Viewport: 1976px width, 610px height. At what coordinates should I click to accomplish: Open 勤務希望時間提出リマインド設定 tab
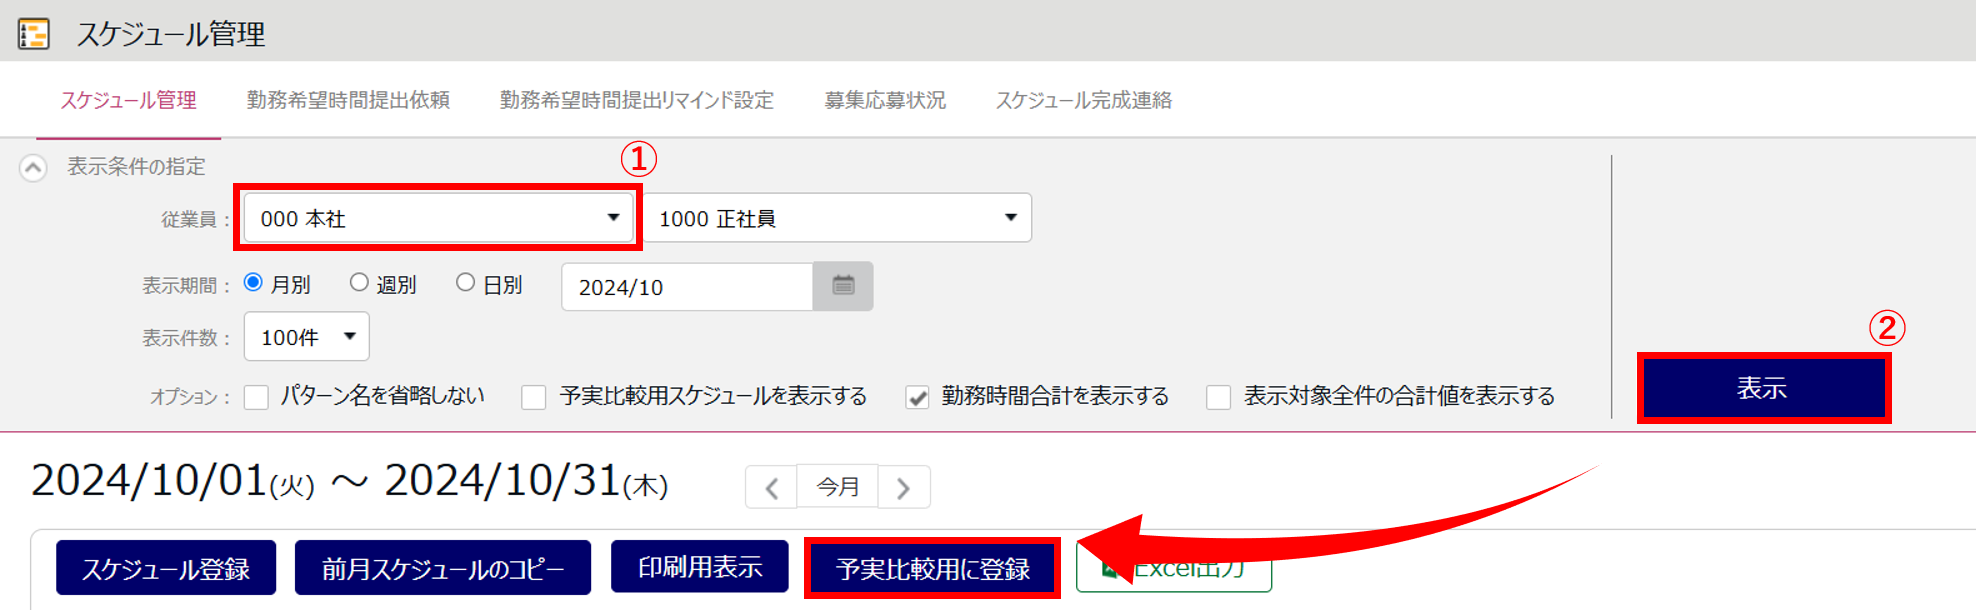[637, 100]
